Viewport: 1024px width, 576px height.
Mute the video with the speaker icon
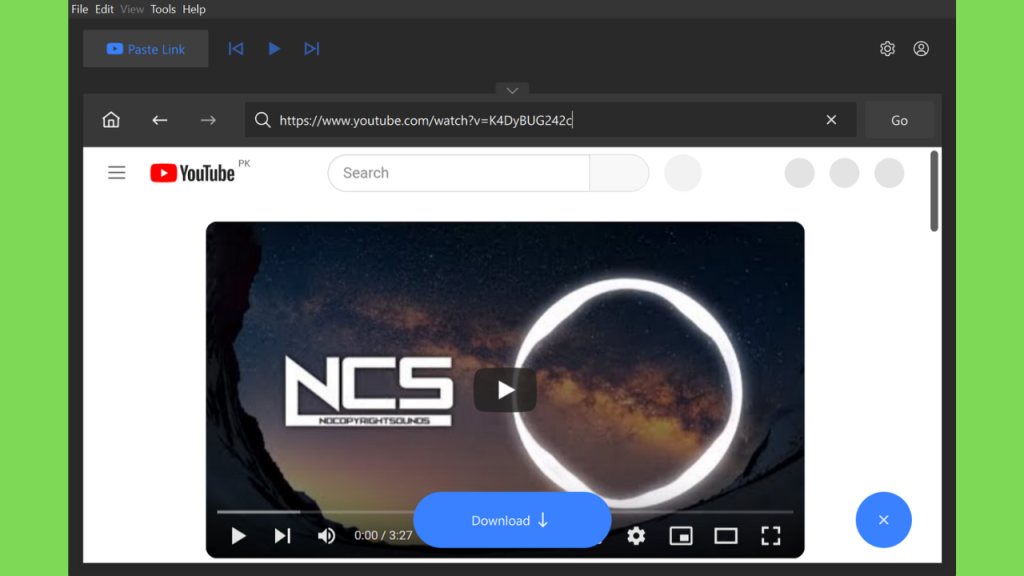pos(327,536)
